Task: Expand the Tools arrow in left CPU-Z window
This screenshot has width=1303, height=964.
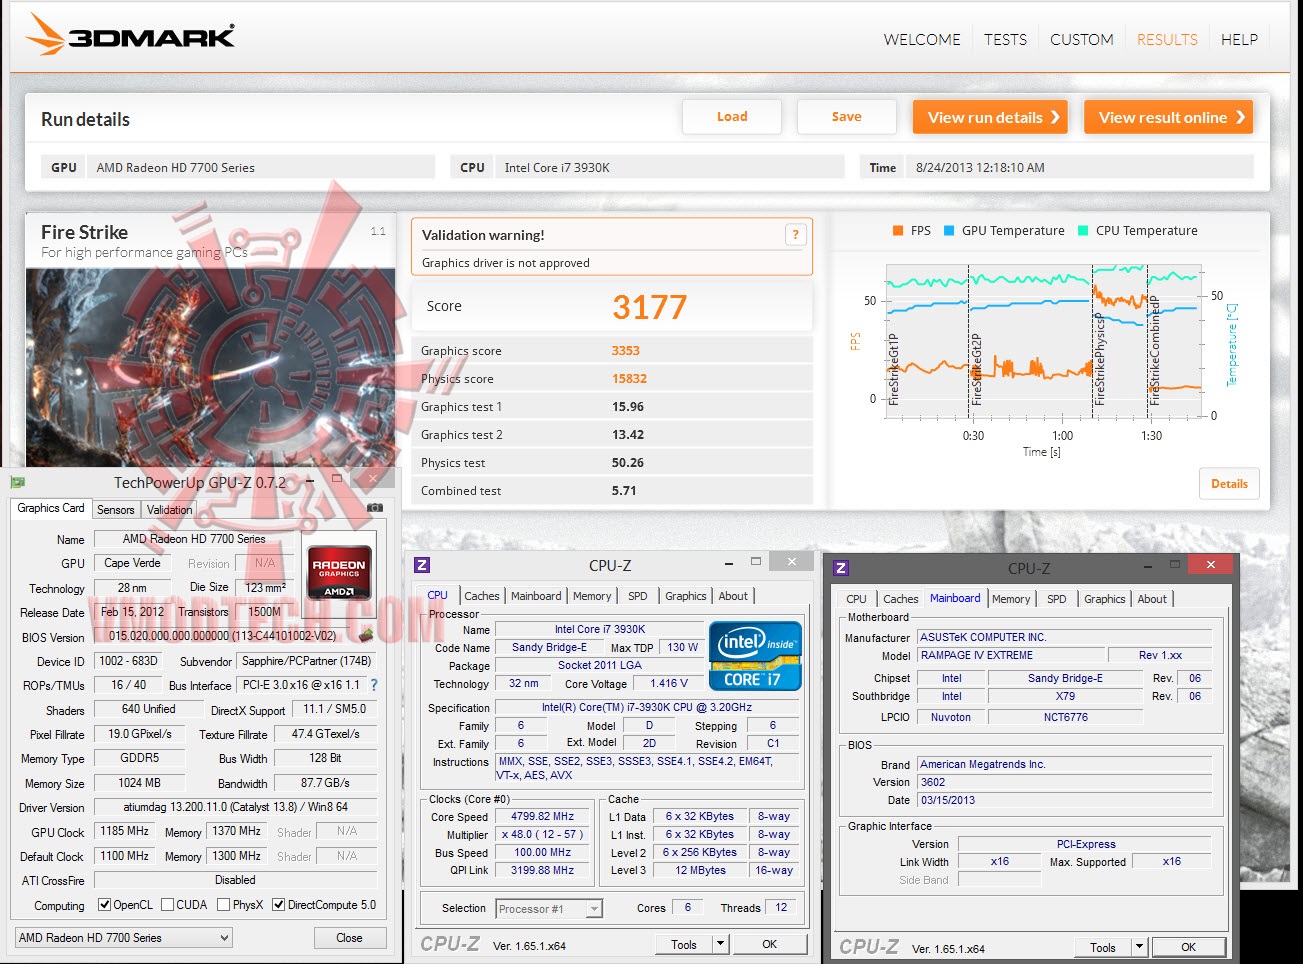Action: coord(719,944)
